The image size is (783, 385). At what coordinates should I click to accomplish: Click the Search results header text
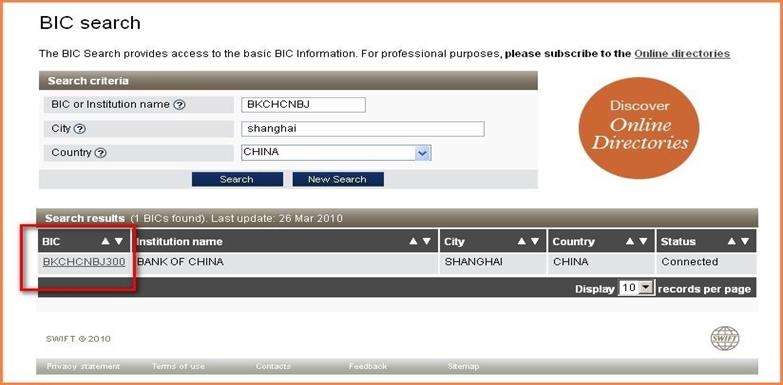(x=85, y=218)
